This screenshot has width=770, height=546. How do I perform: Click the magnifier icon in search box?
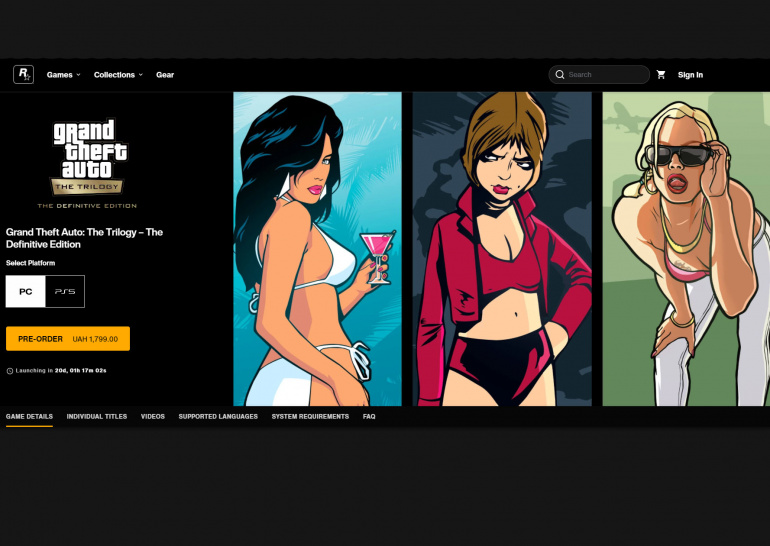tap(560, 75)
